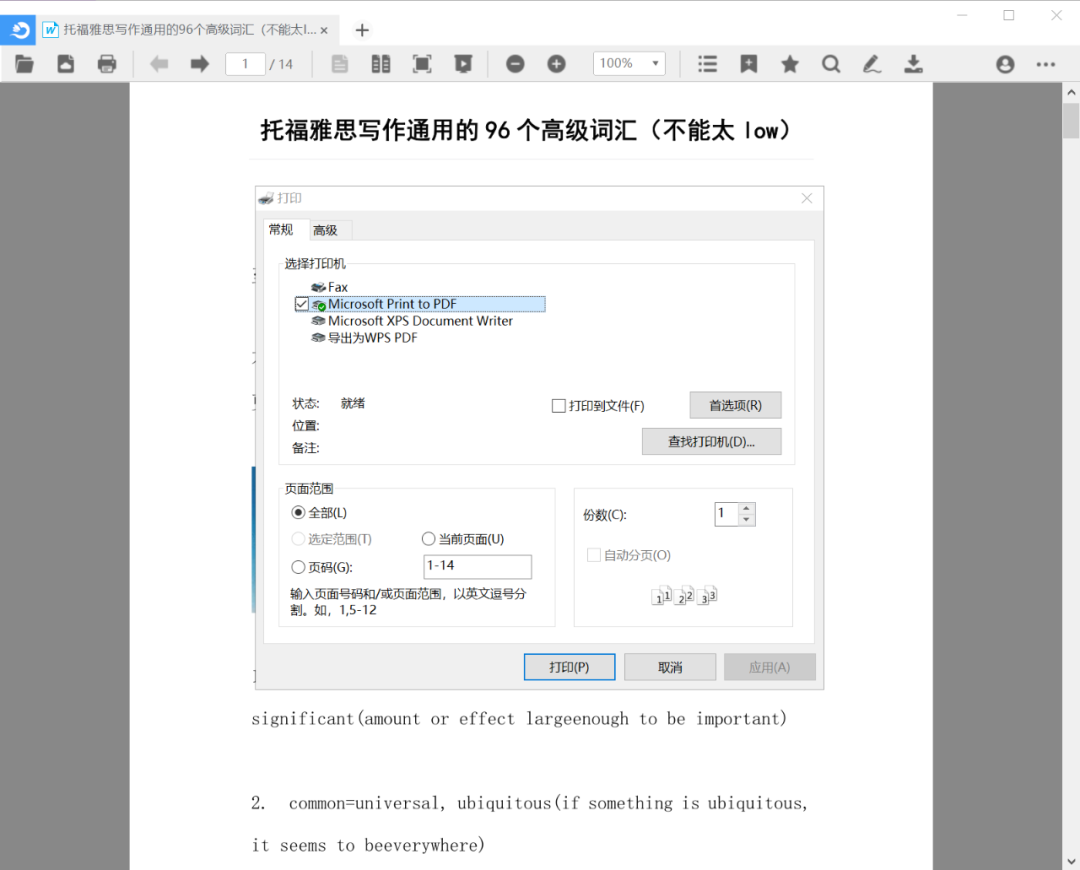Click the scrollbar up arrow
This screenshot has height=870, width=1080.
click(1071, 92)
